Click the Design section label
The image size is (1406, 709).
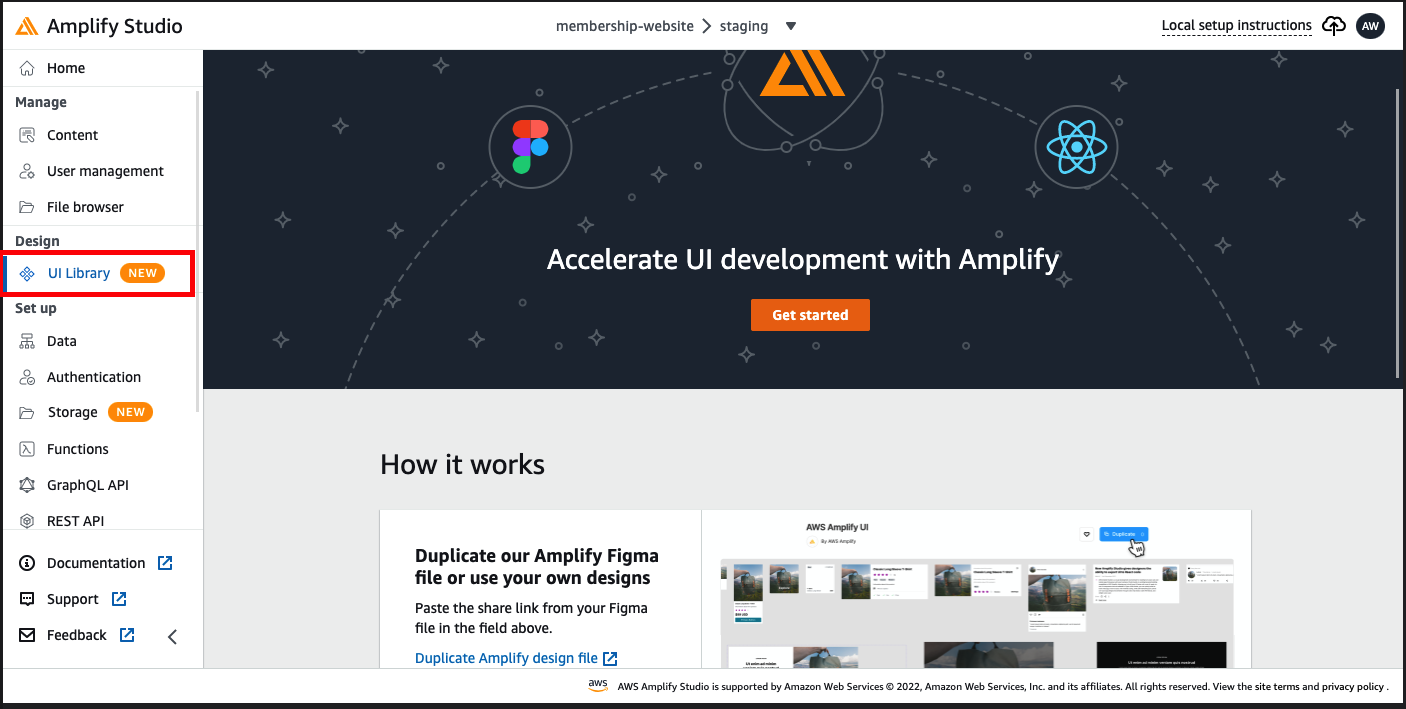37,241
